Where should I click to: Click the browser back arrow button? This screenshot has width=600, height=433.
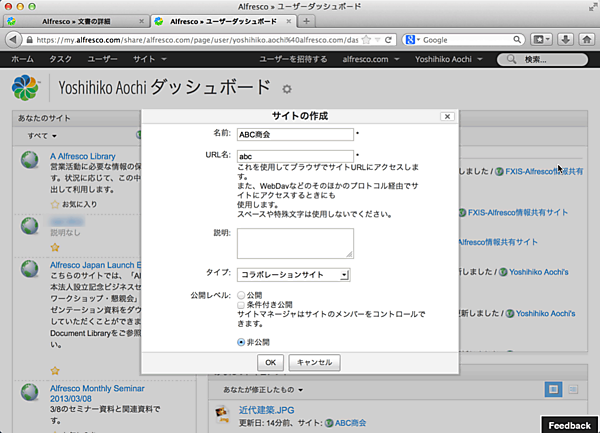coord(13,40)
